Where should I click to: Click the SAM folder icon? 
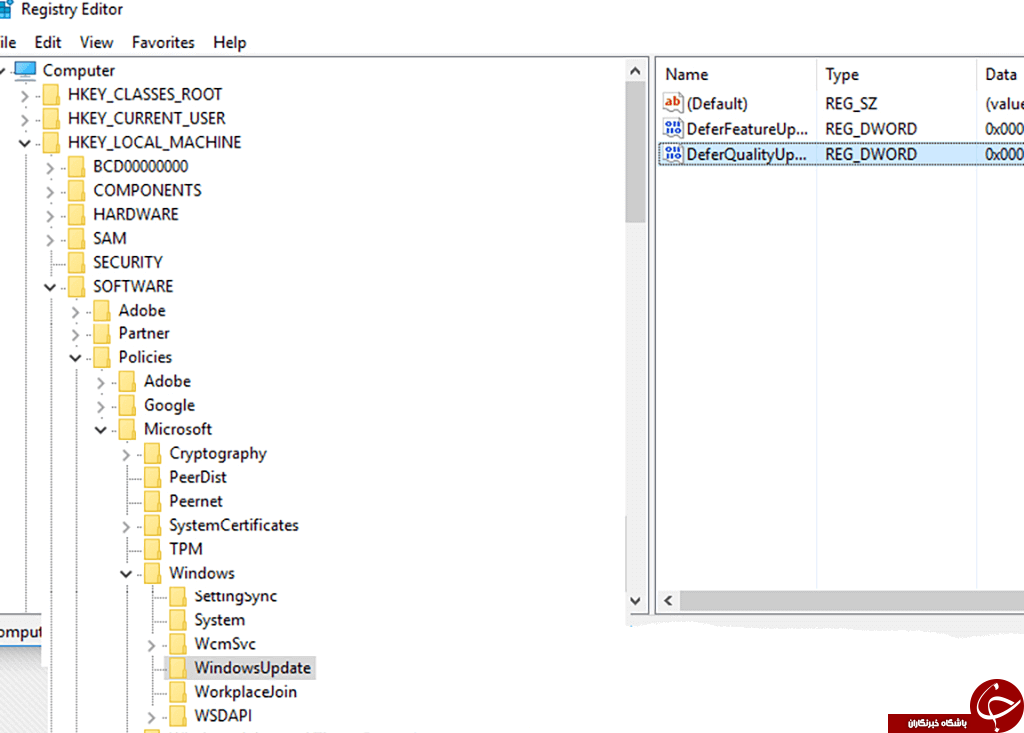77,238
